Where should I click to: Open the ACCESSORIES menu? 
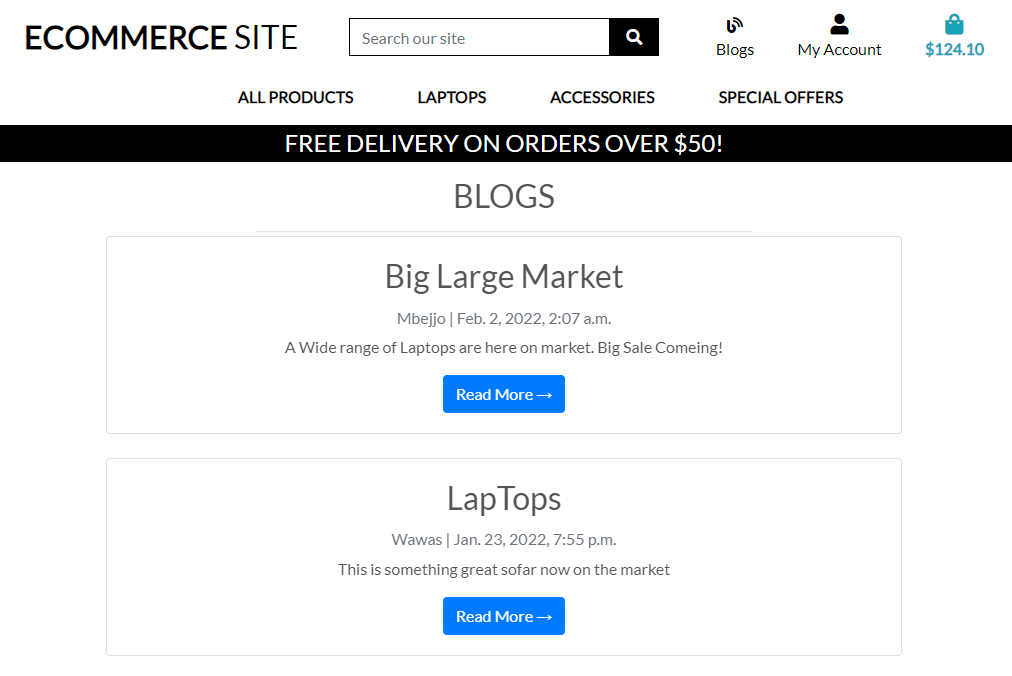602,97
